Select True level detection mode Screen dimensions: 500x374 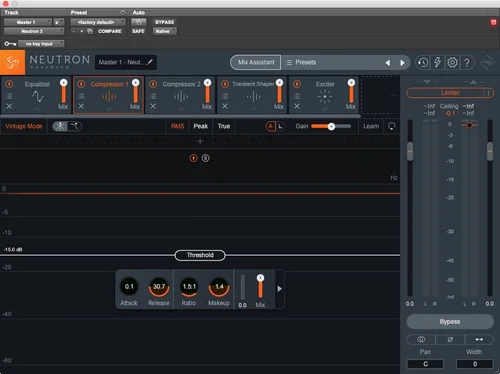(x=224, y=126)
